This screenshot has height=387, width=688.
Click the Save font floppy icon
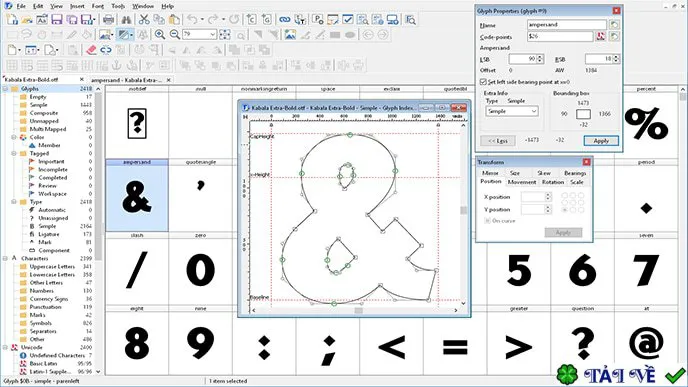[x=57, y=20]
